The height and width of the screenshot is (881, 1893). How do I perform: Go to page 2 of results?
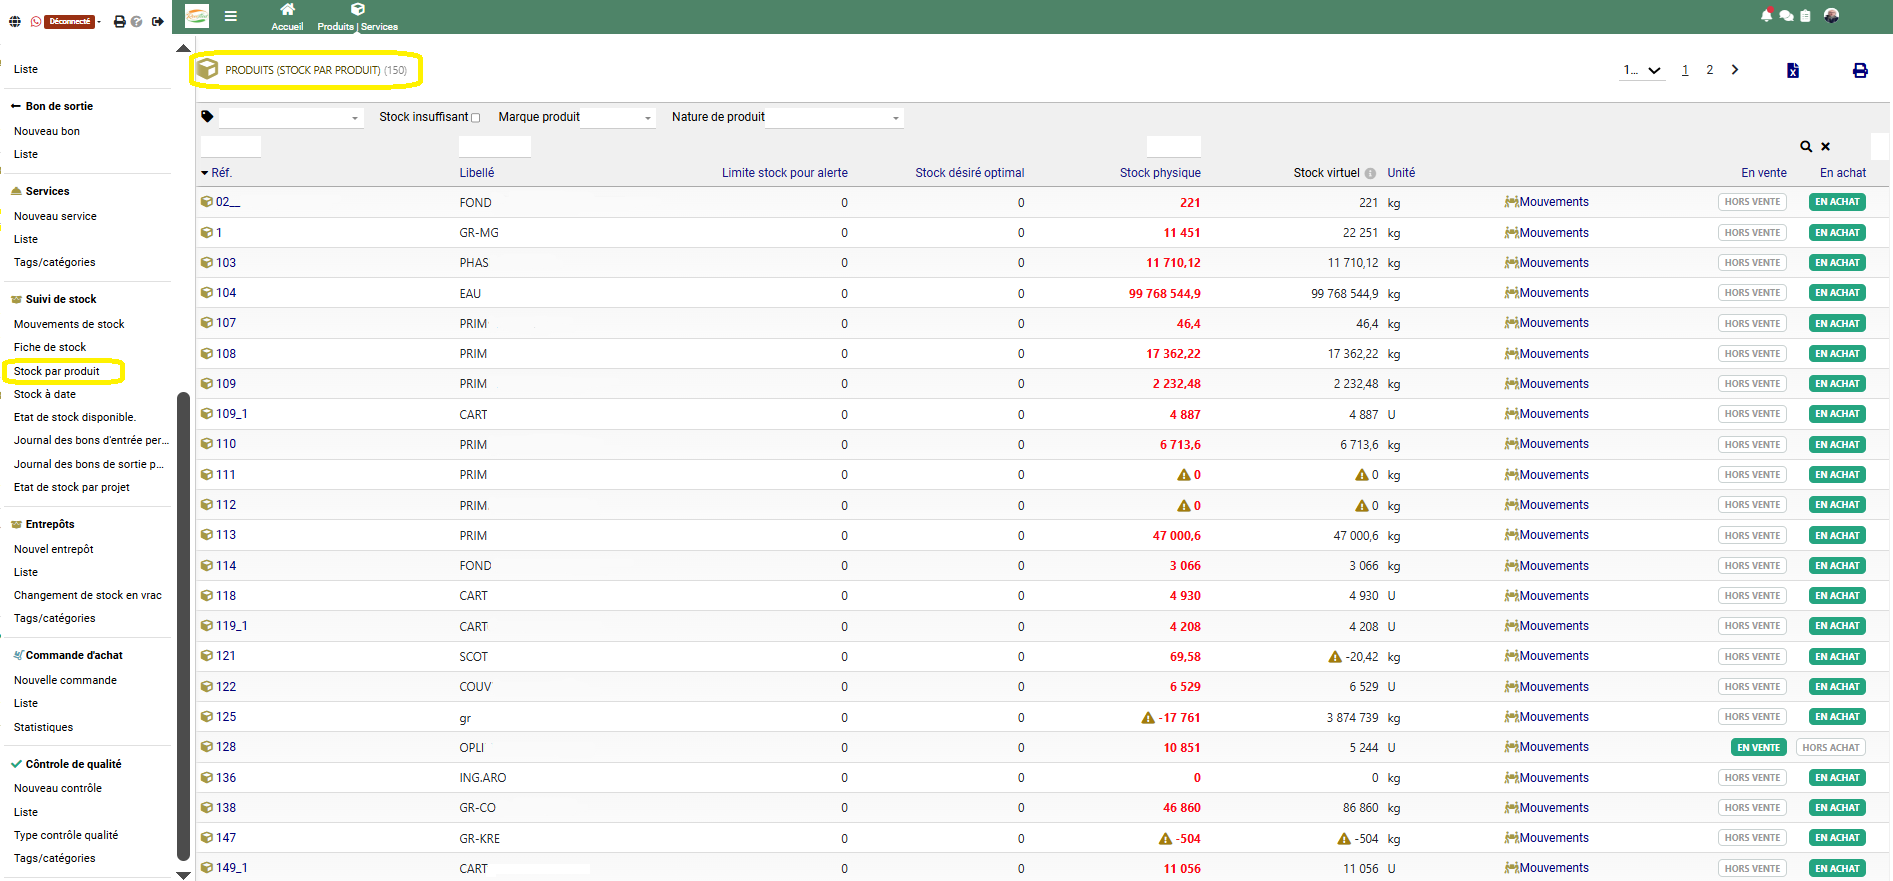coord(1710,70)
